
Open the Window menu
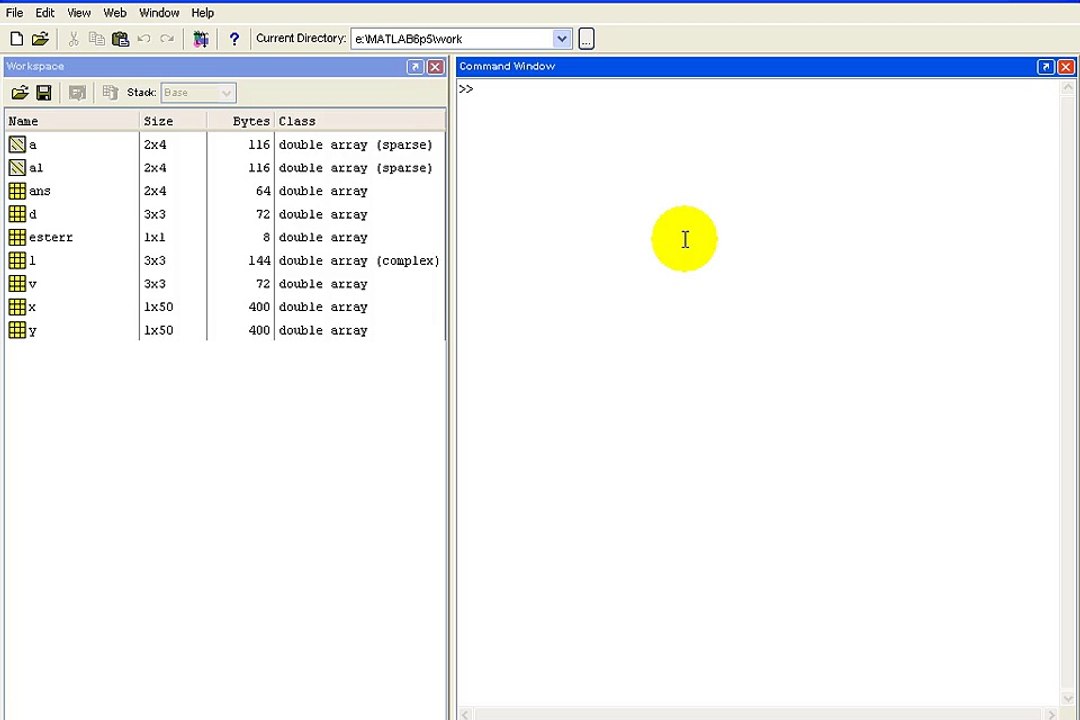159,12
